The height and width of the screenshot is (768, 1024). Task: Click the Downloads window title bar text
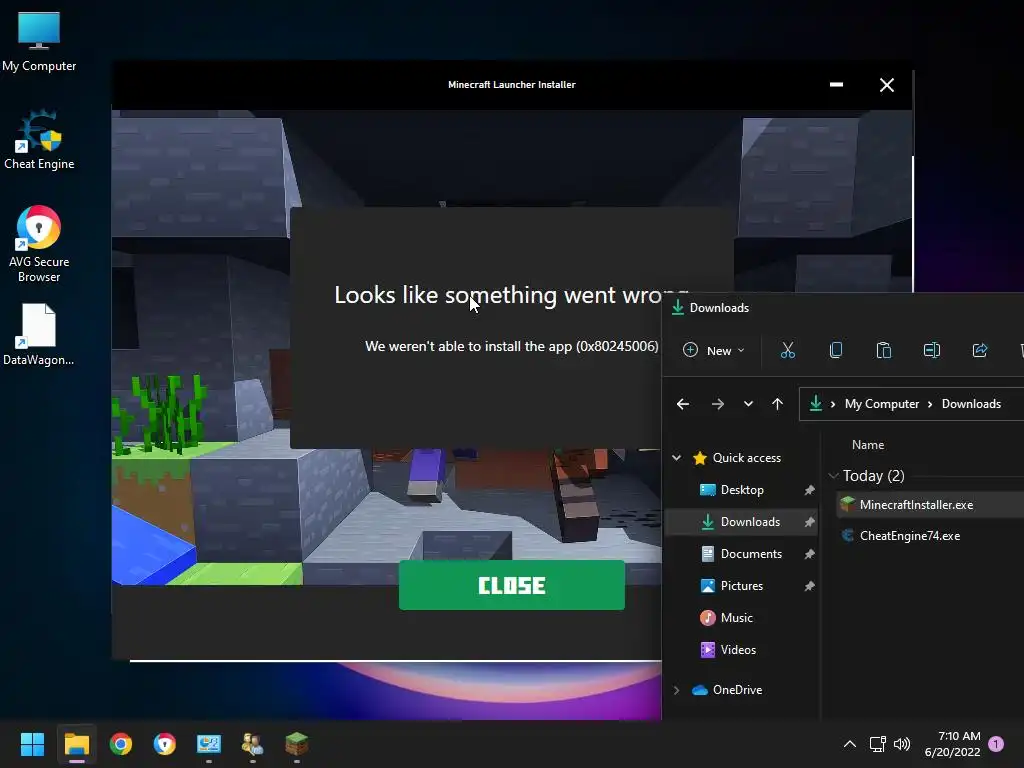pos(719,308)
